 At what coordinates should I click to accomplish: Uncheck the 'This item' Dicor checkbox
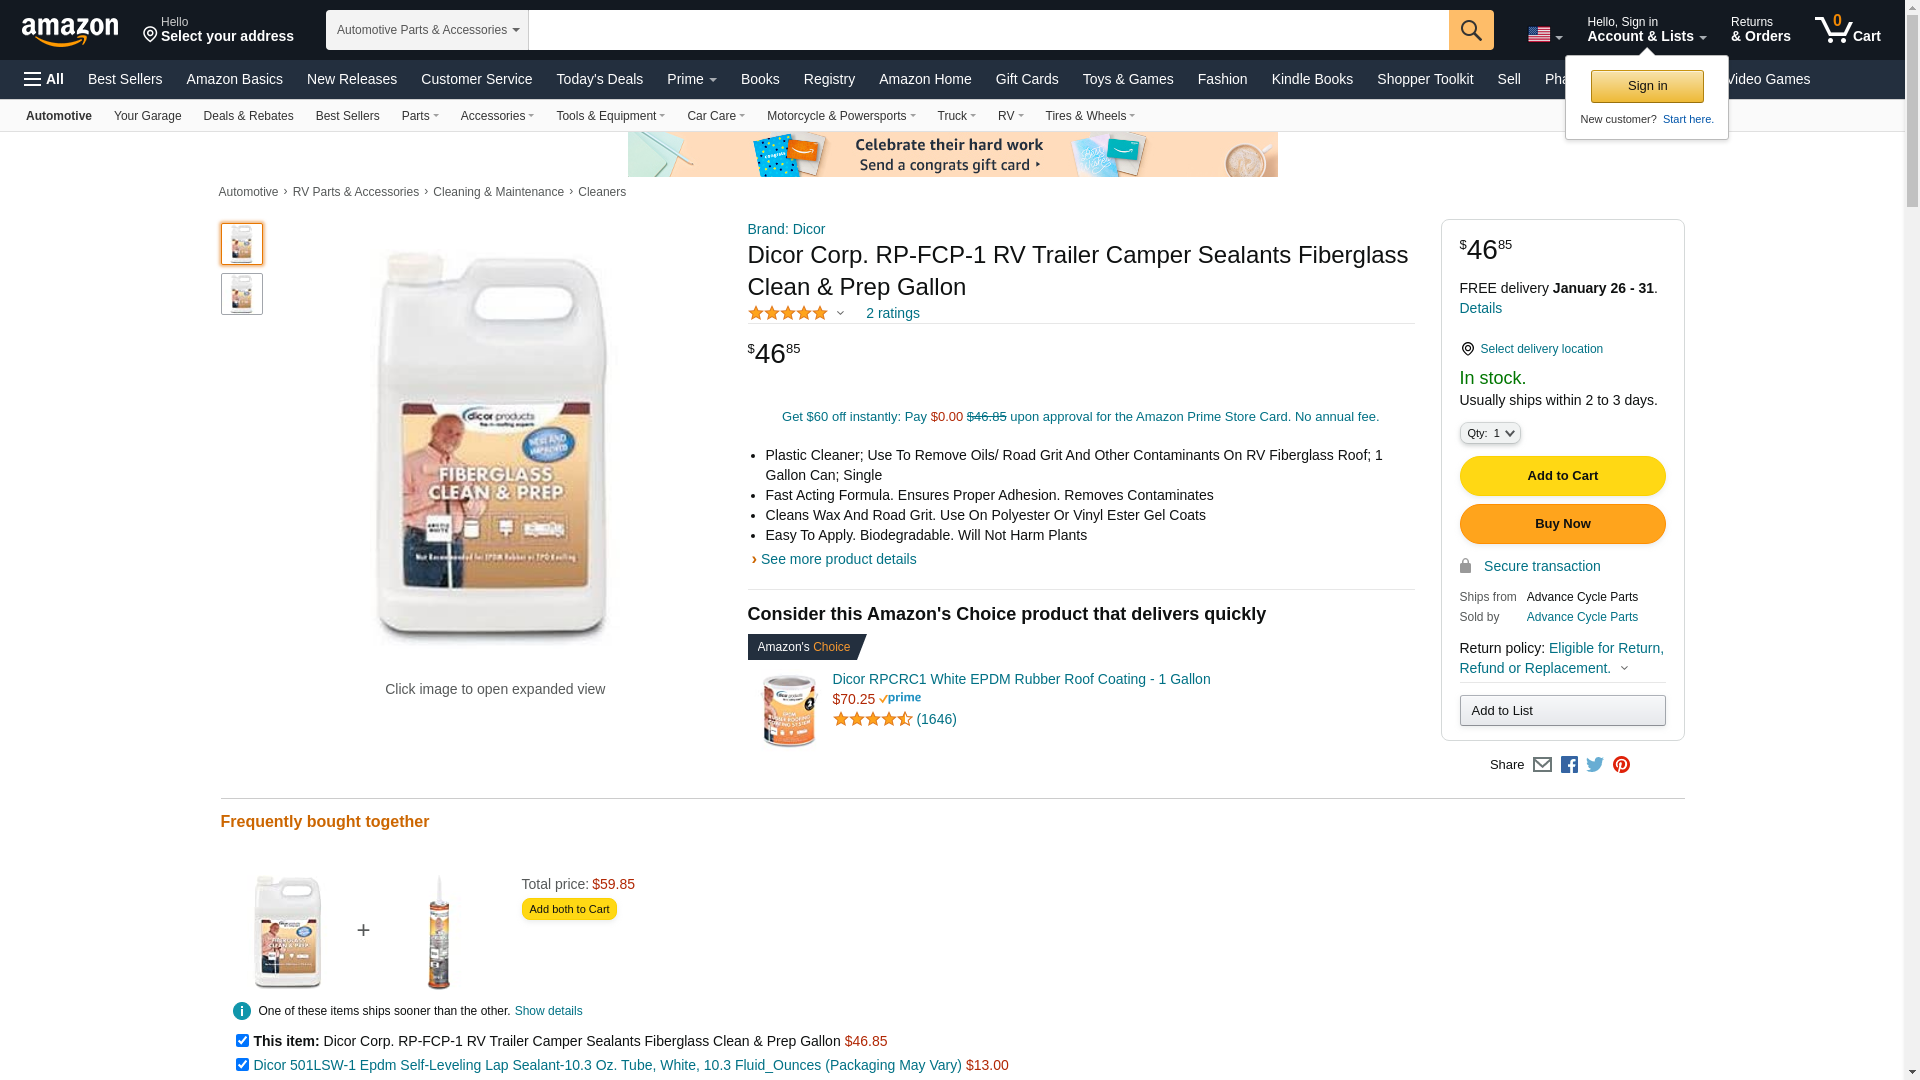pyautogui.click(x=242, y=1041)
